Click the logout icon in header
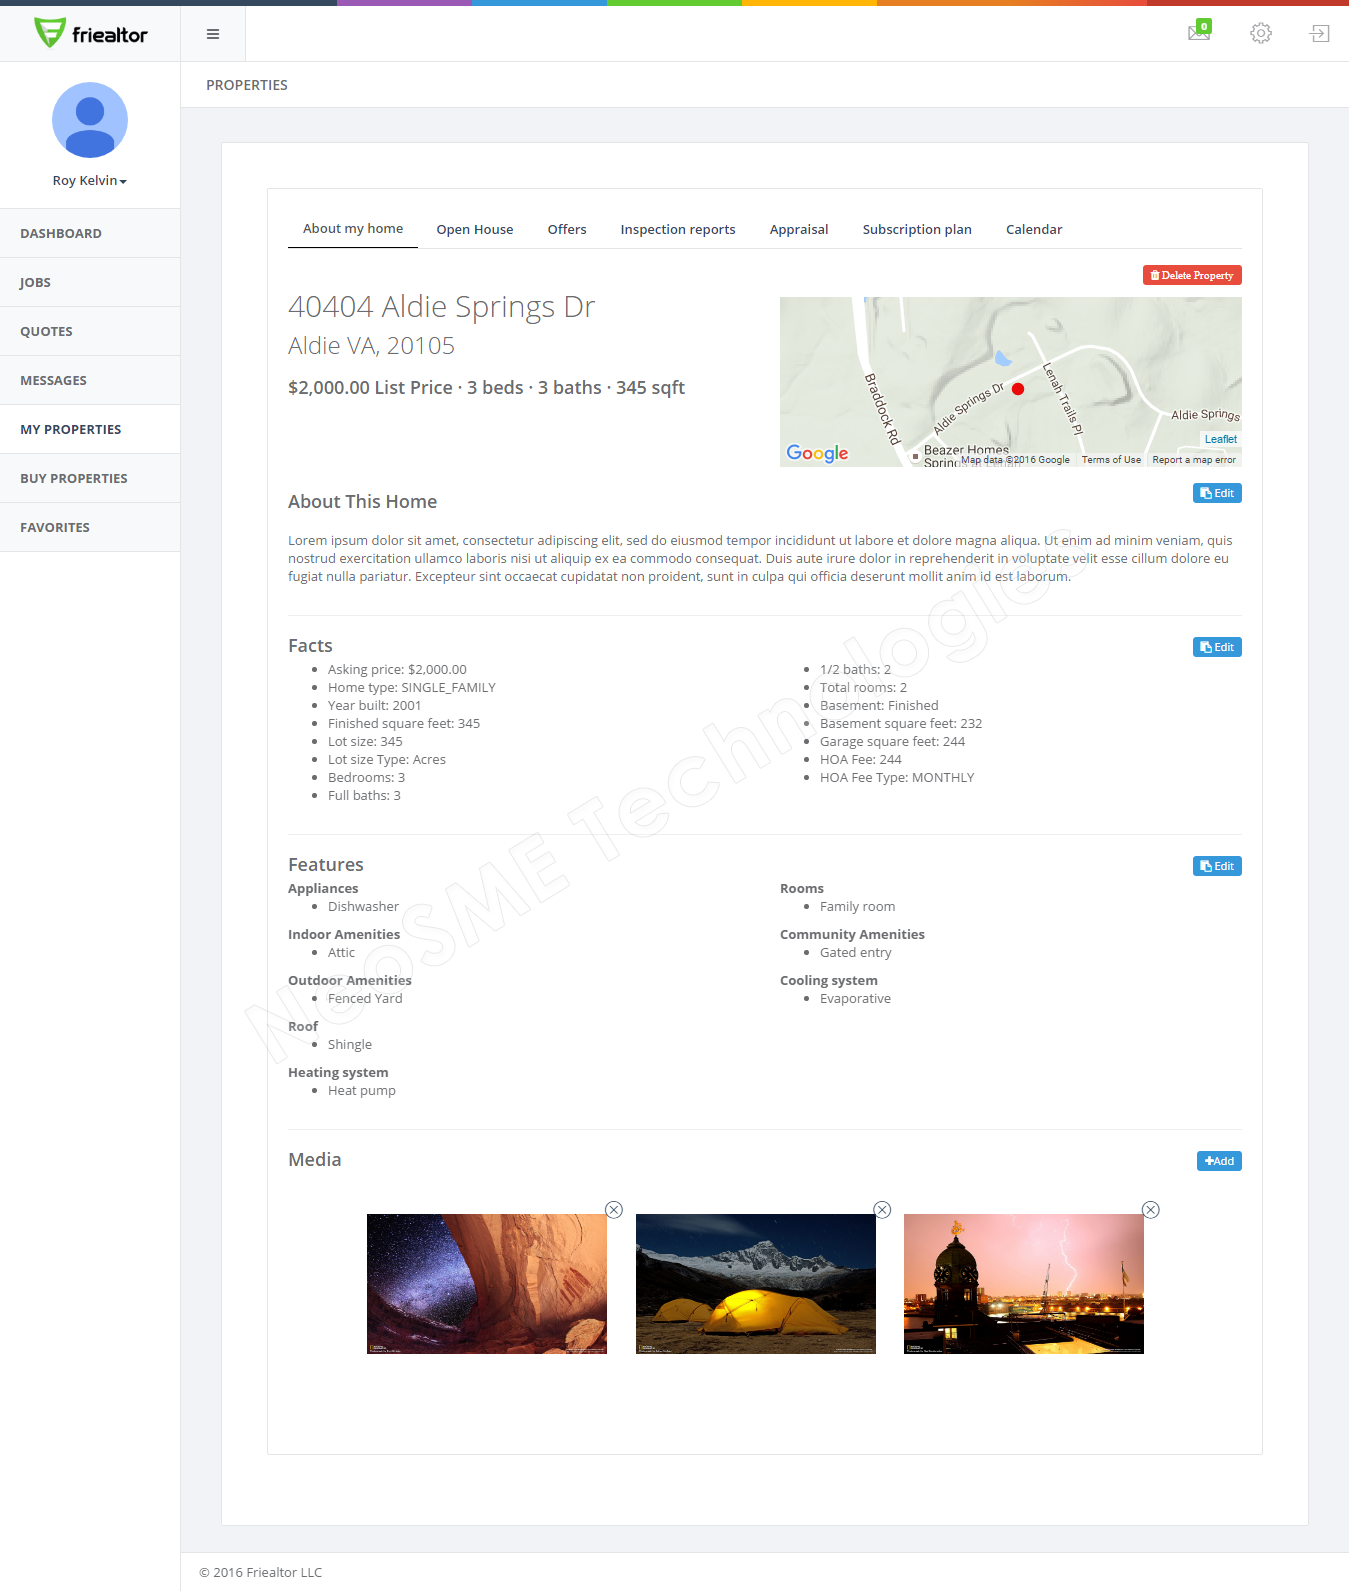 point(1319,34)
